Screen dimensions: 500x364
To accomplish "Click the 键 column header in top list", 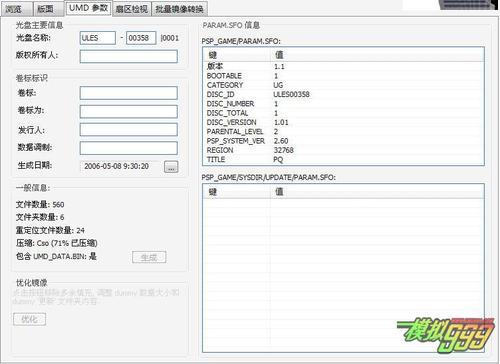I will click(x=237, y=55).
